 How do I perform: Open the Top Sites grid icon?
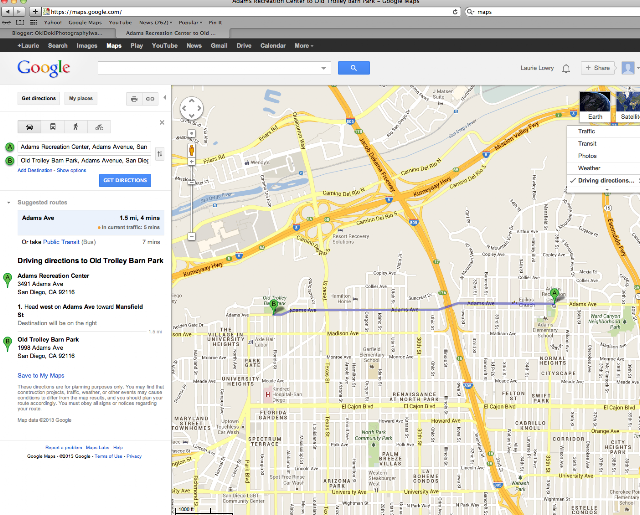pos(33,22)
